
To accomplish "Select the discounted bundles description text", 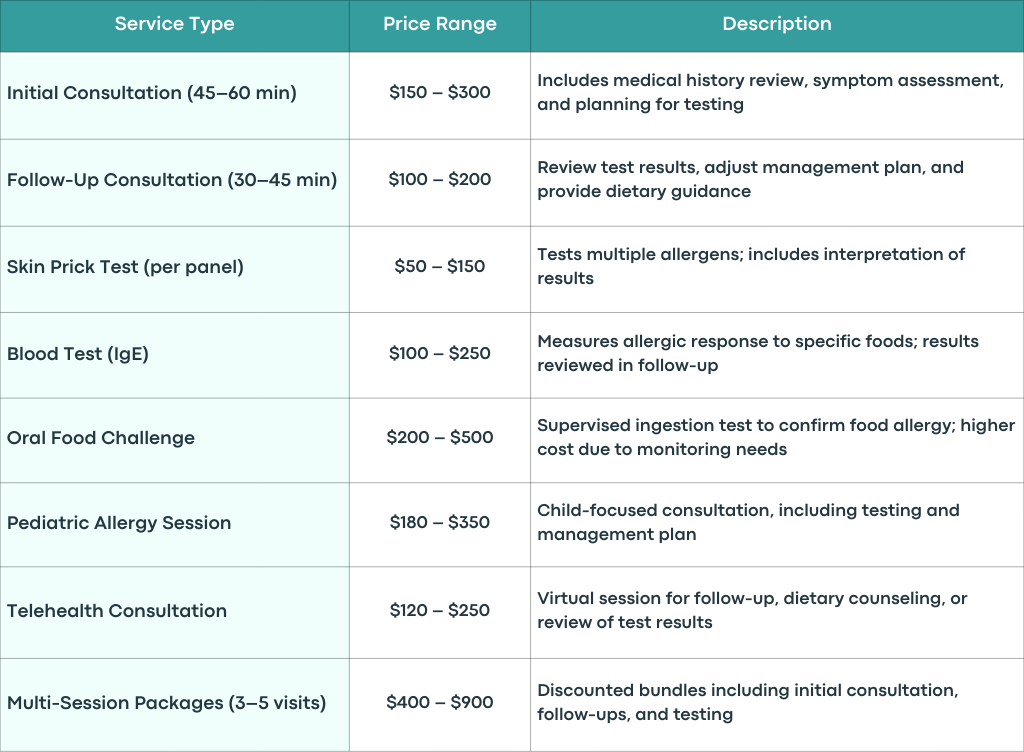I will [x=748, y=702].
